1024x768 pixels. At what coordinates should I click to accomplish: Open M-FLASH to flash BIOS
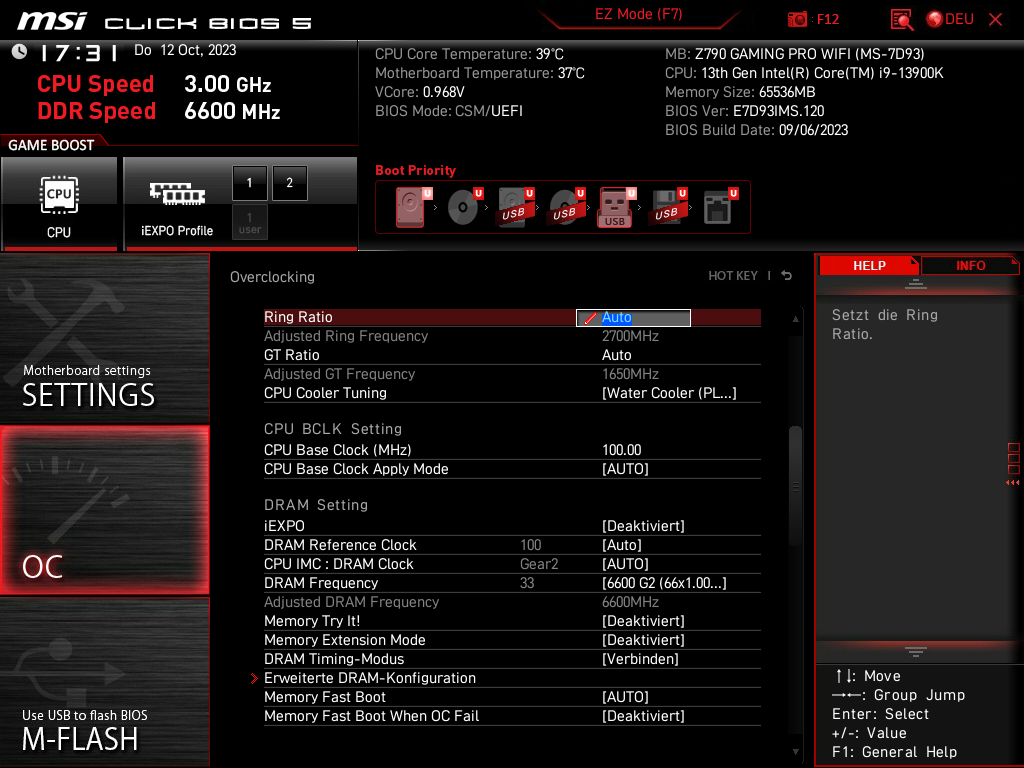104,681
